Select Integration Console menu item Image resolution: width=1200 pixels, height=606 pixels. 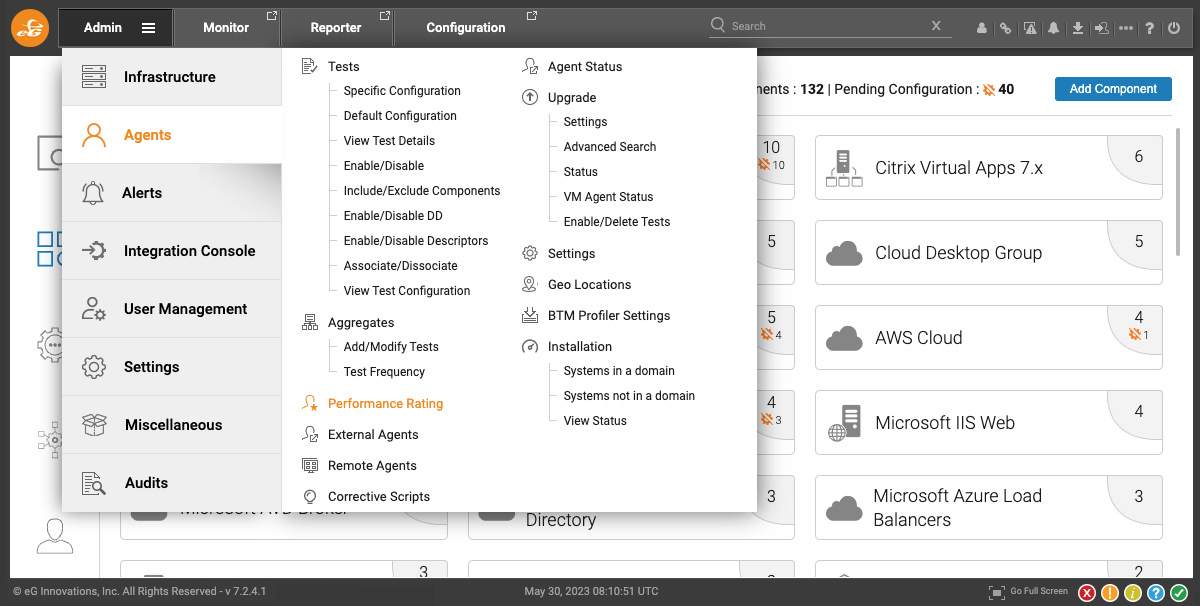pyautogui.click(x=171, y=251)
